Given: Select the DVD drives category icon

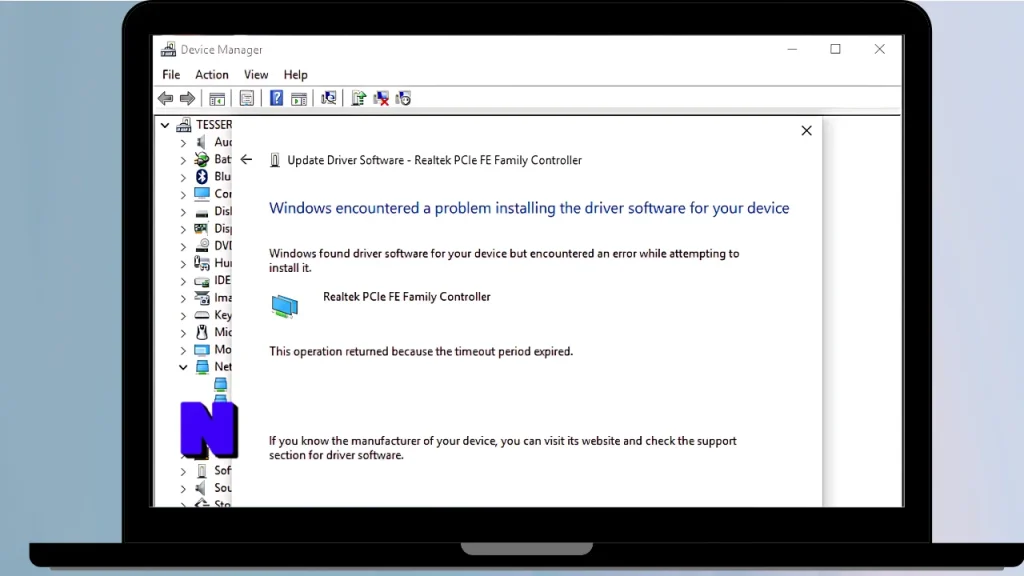Looking at the screenshot, I should coord(202,246).
